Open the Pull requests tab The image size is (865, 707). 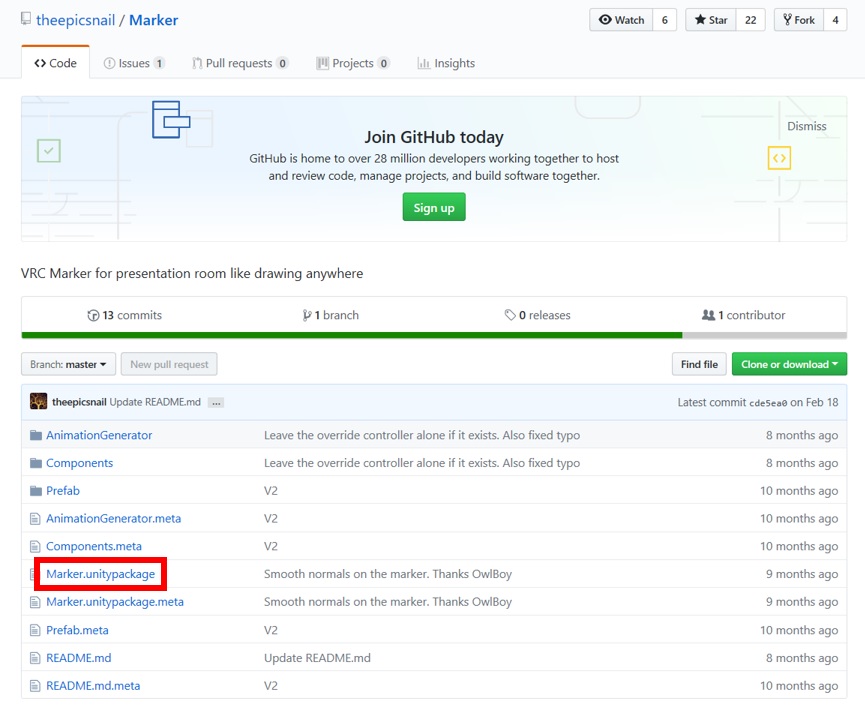pos(240,63)
